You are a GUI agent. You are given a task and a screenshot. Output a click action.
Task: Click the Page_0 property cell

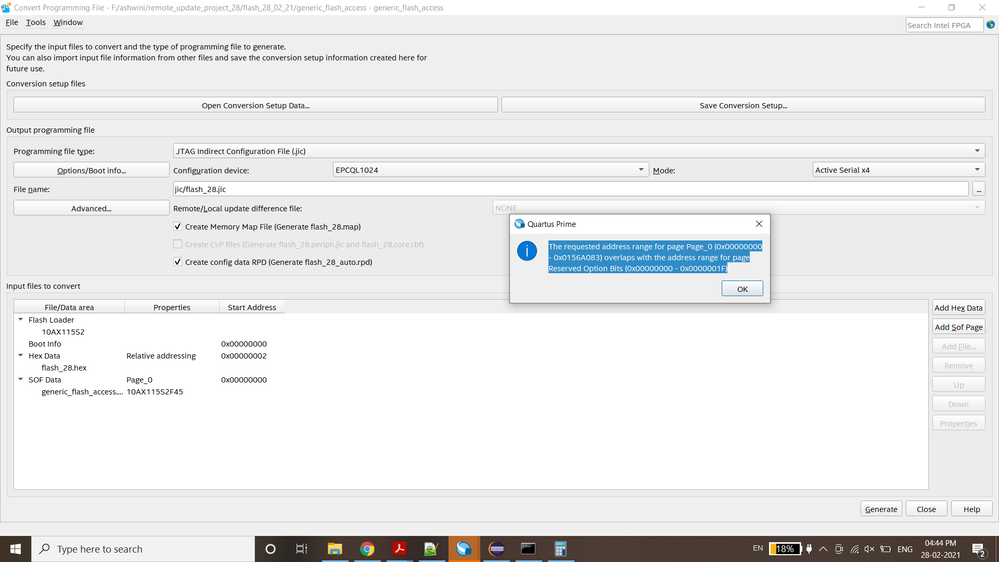coord(139,380)
